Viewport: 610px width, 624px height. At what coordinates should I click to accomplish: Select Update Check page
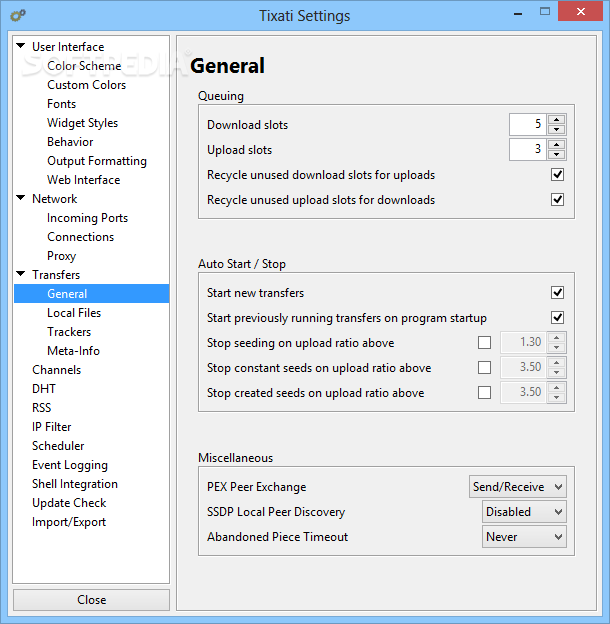69,503
